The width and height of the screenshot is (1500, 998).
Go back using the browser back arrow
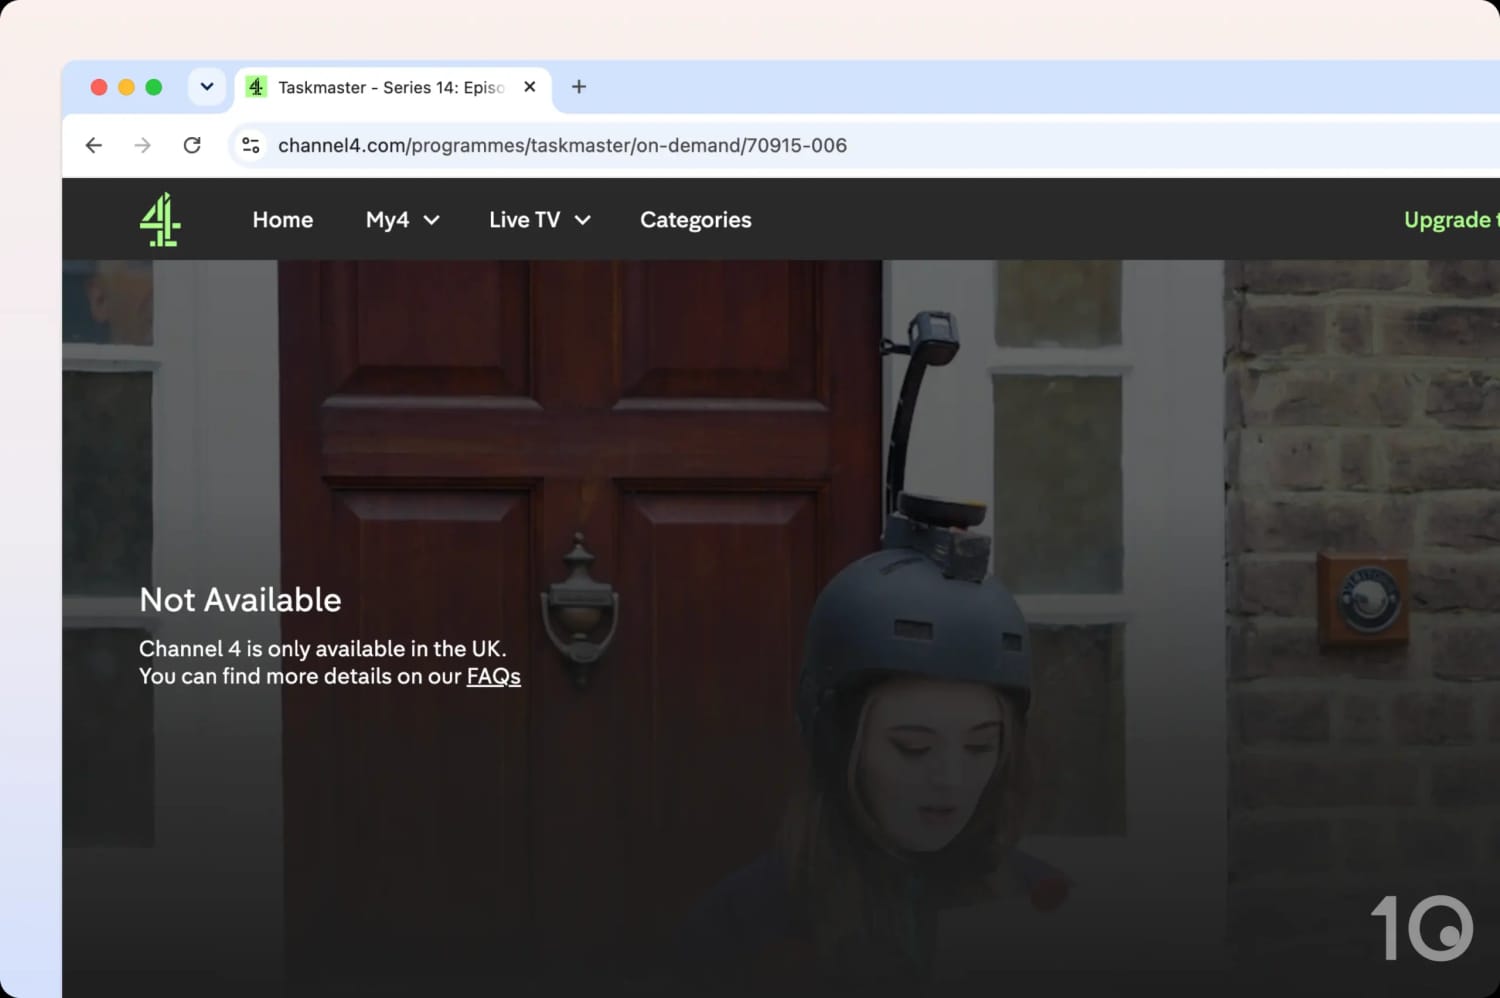click(94, 145)
